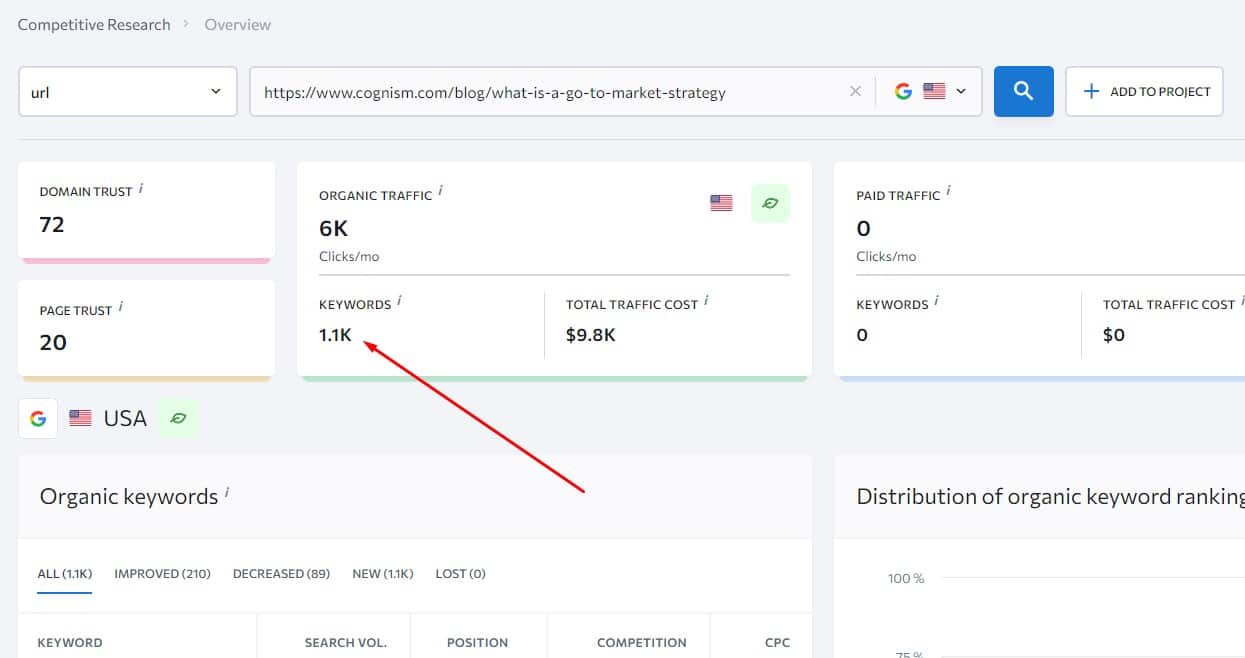1245x658 pixels.
Task: Click the organic traffic value 6K
Action: (333, 228)
